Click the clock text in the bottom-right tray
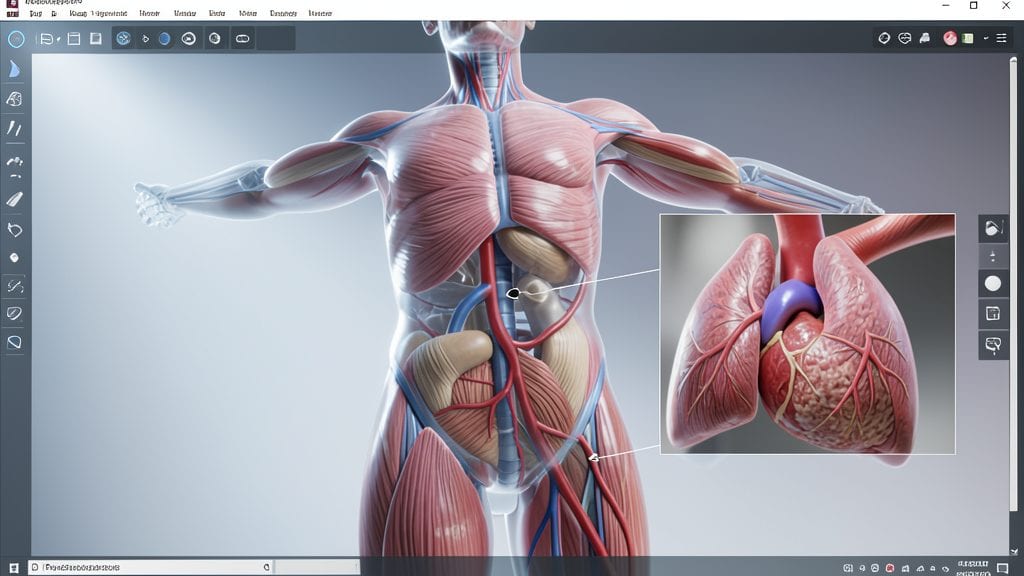 pos(973,568)
